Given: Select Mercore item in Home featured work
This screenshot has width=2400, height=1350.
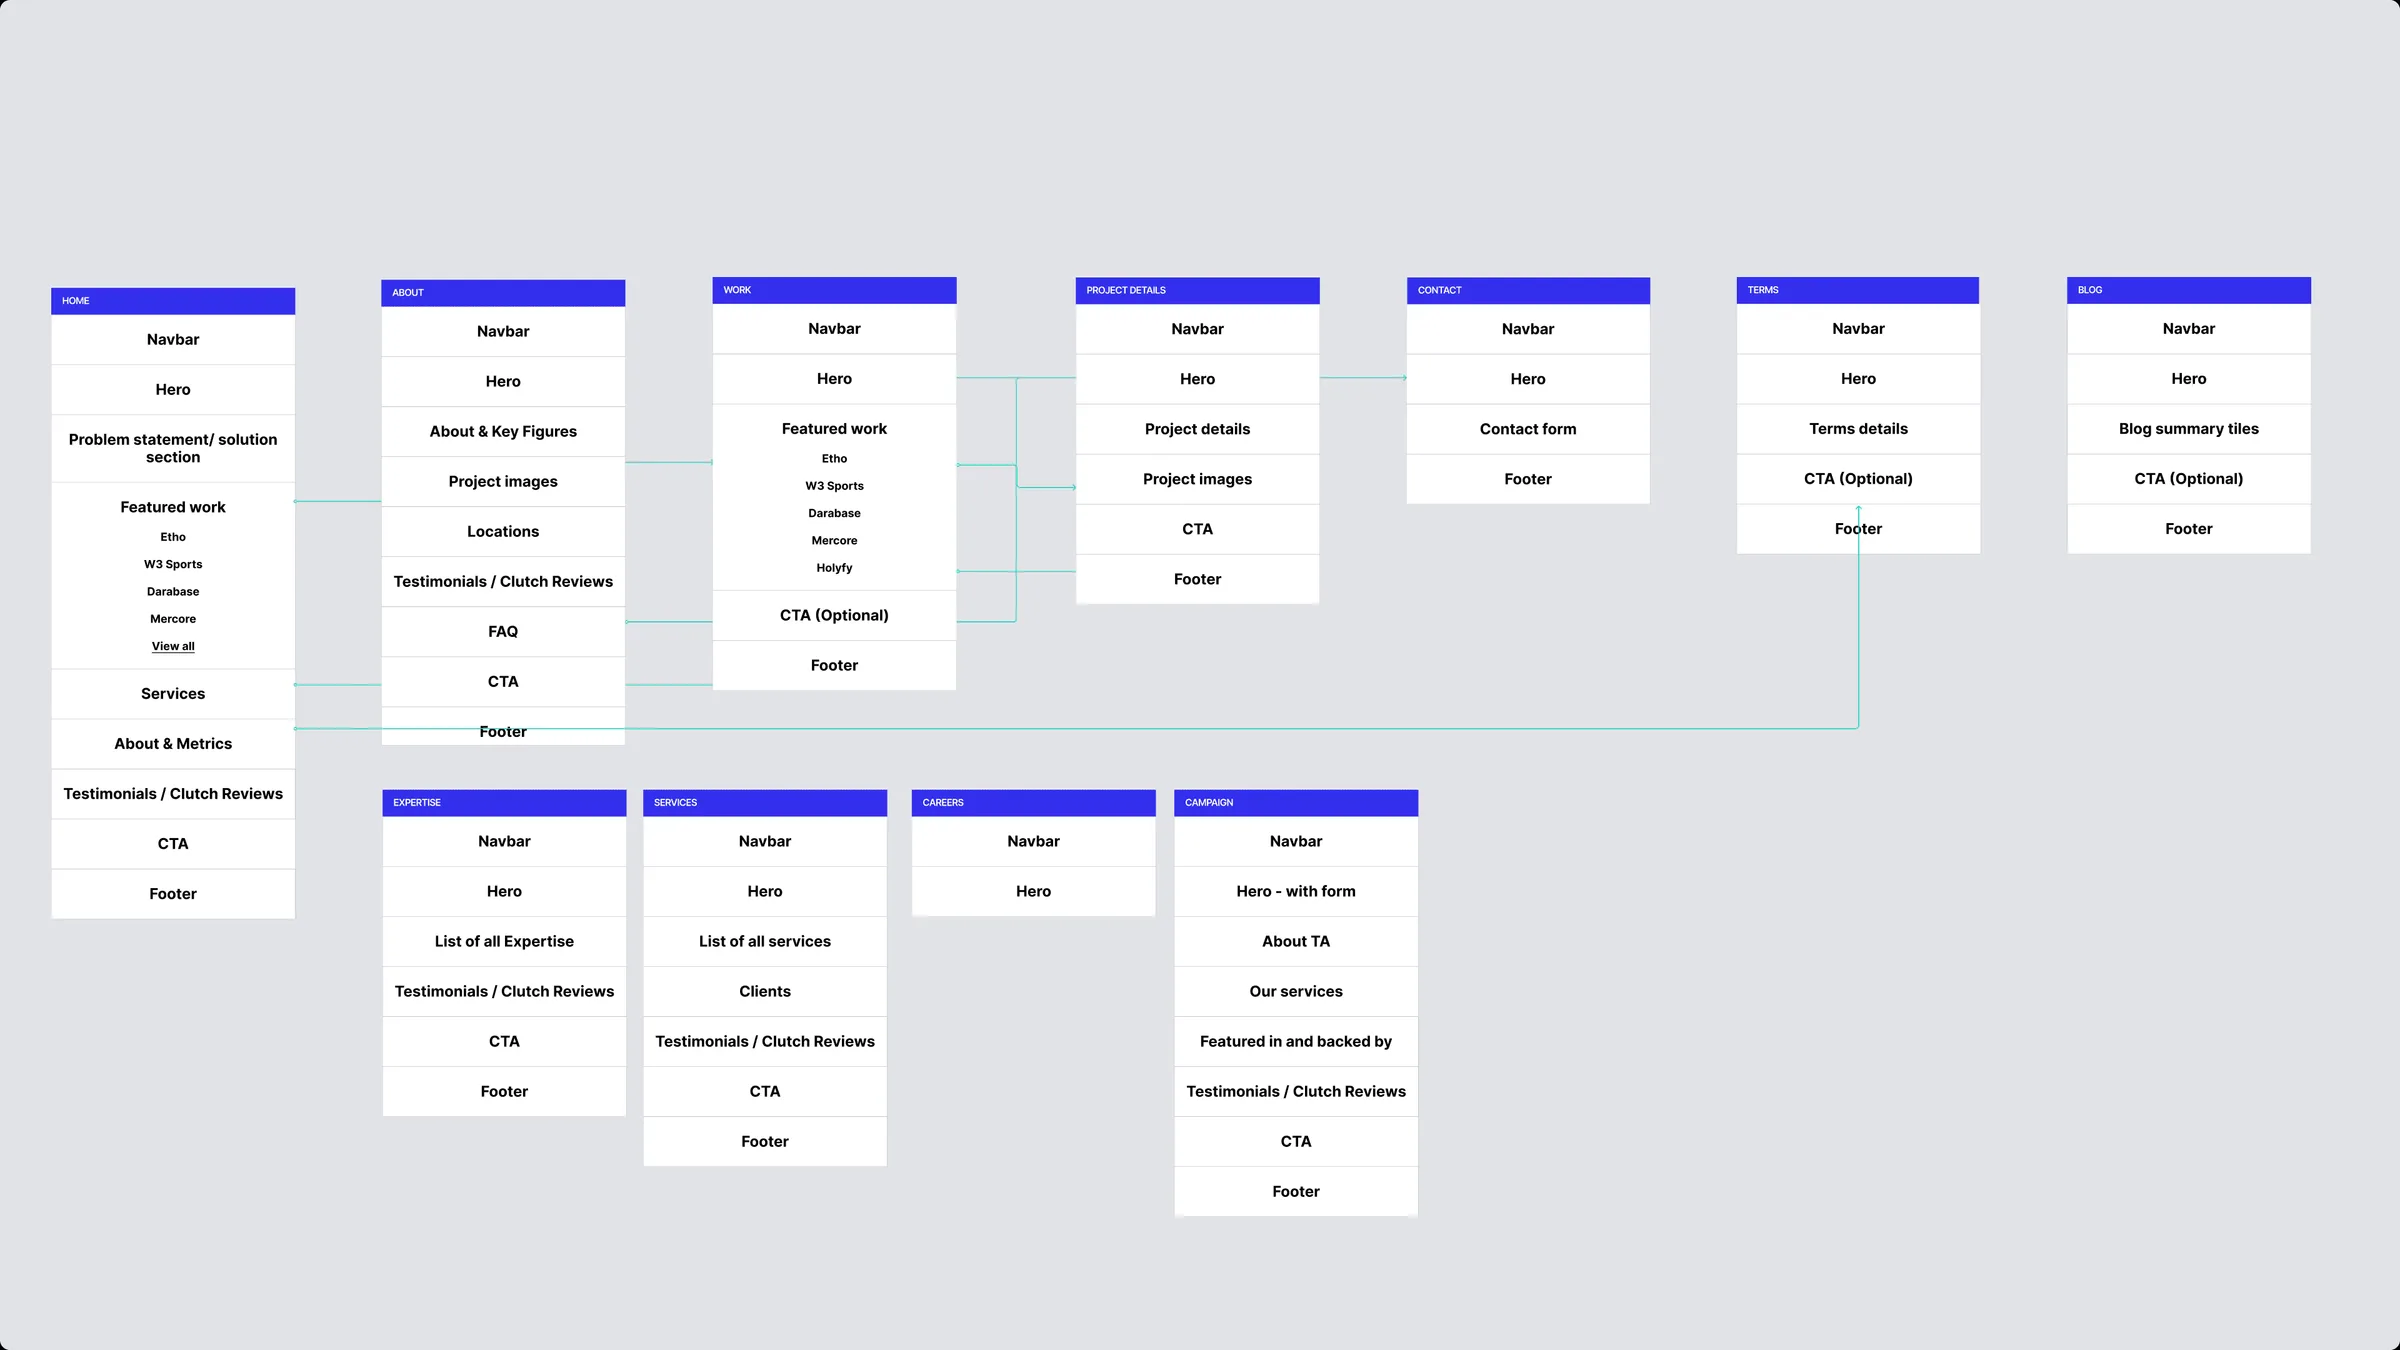Looking at the screenshot, I should coord(173,619).
